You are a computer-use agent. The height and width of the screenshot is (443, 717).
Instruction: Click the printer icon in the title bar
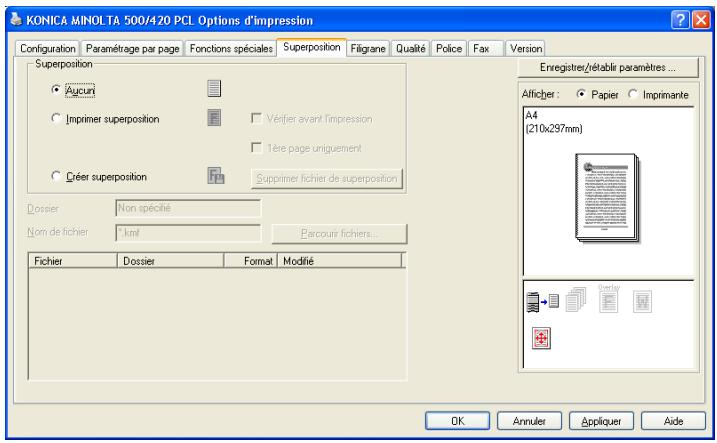[16, 20]
